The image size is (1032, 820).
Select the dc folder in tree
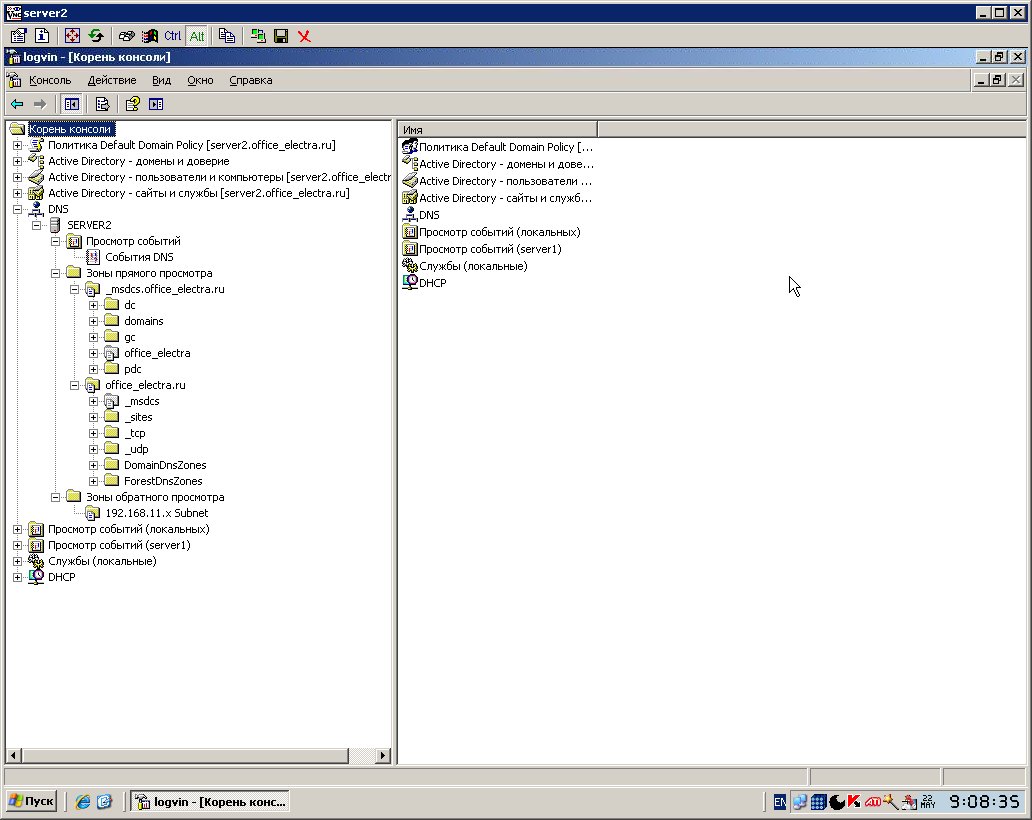130,305
